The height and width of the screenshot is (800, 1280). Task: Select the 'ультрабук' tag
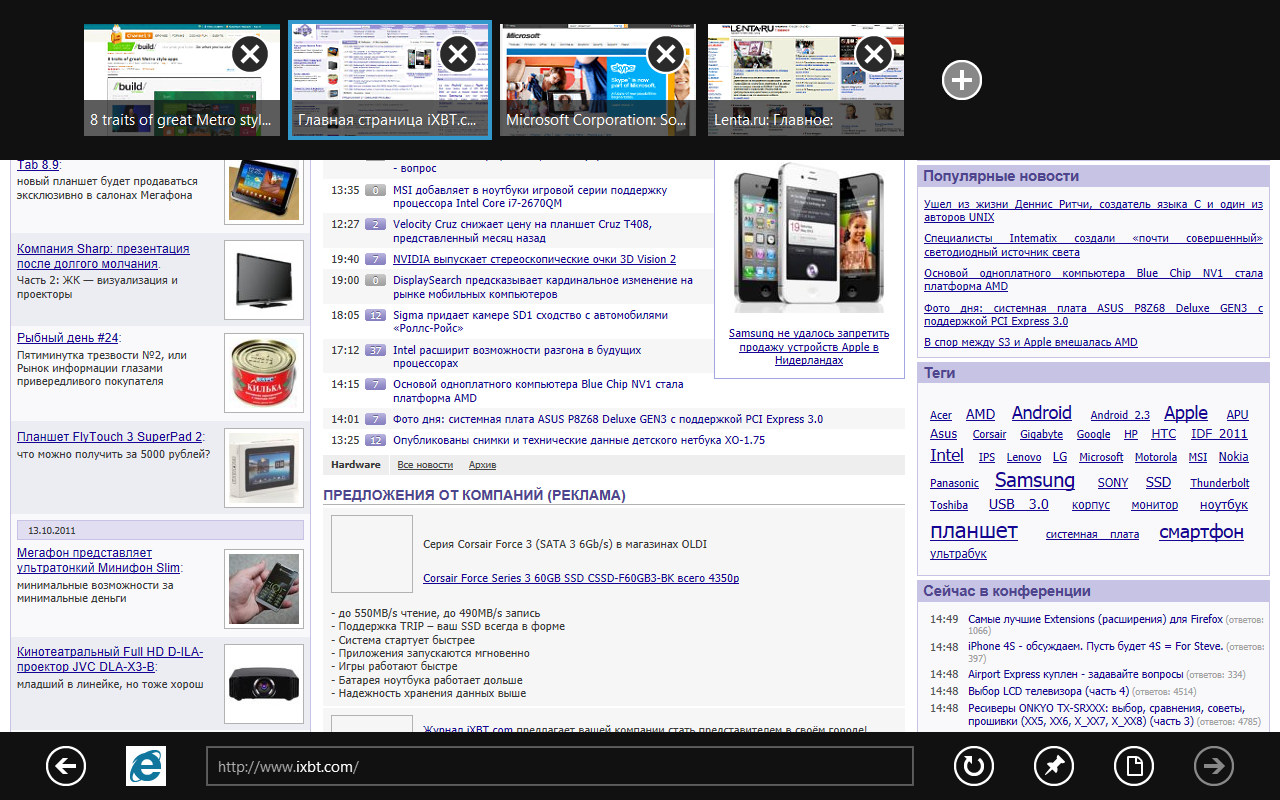click(958, 554)
